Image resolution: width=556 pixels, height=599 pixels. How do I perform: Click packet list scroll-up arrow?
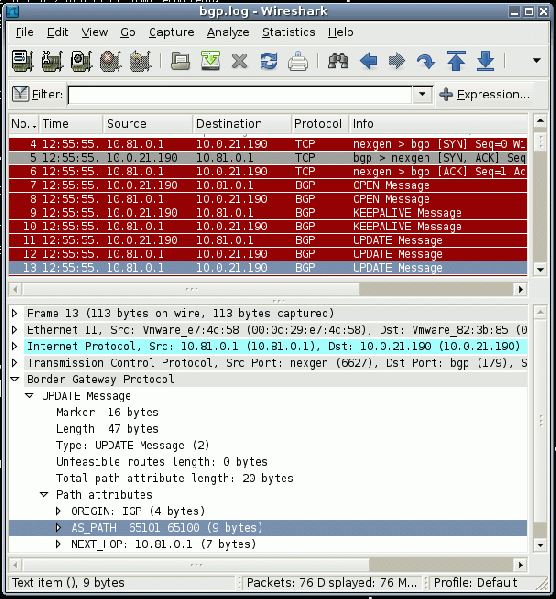coord(540,121)
